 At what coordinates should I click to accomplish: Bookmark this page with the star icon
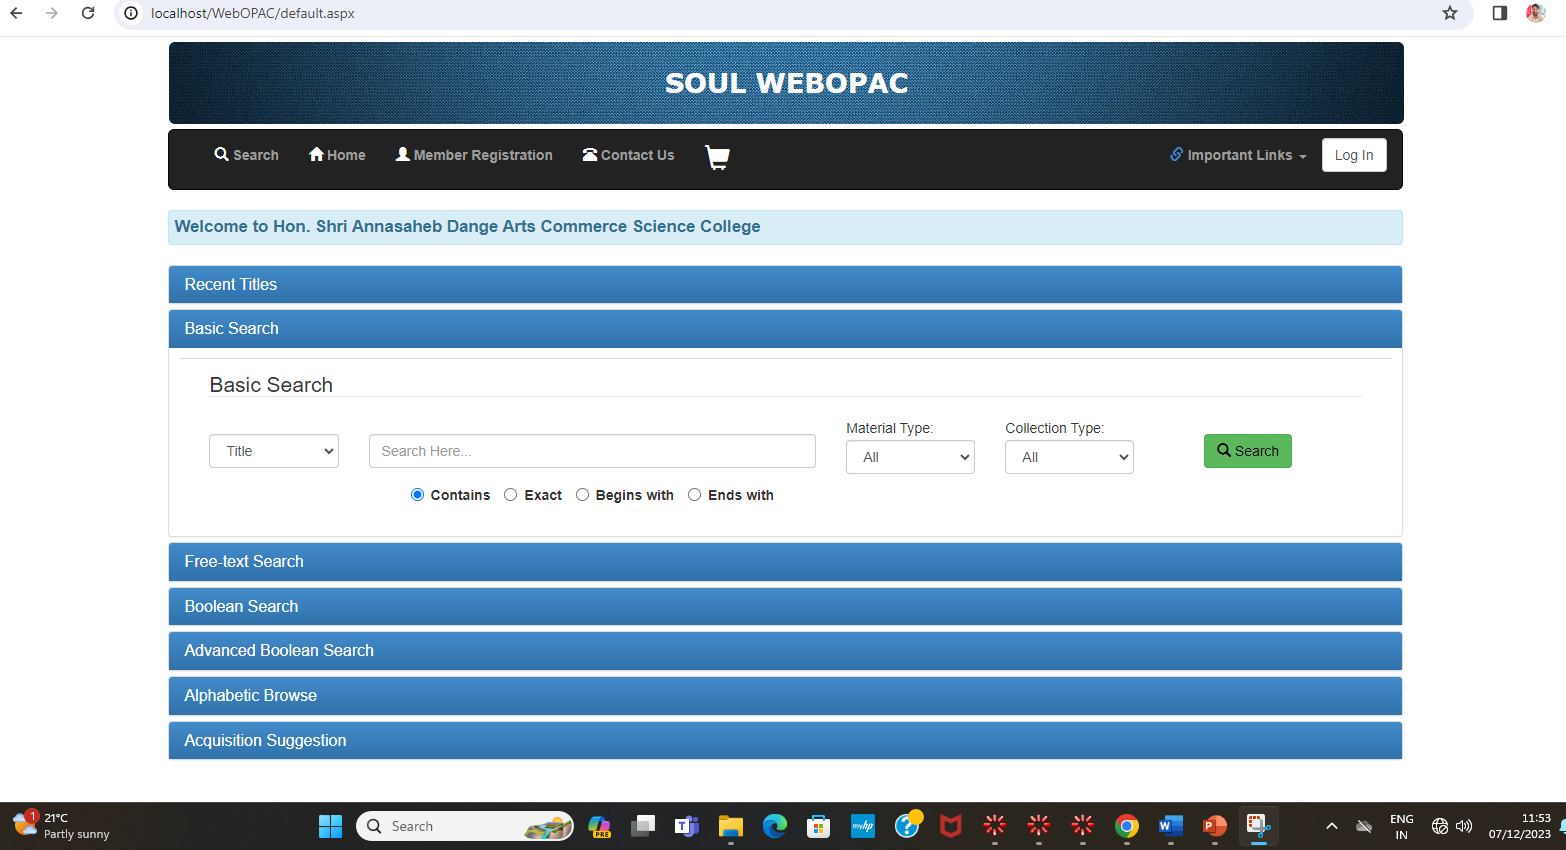pos(1450,13)
